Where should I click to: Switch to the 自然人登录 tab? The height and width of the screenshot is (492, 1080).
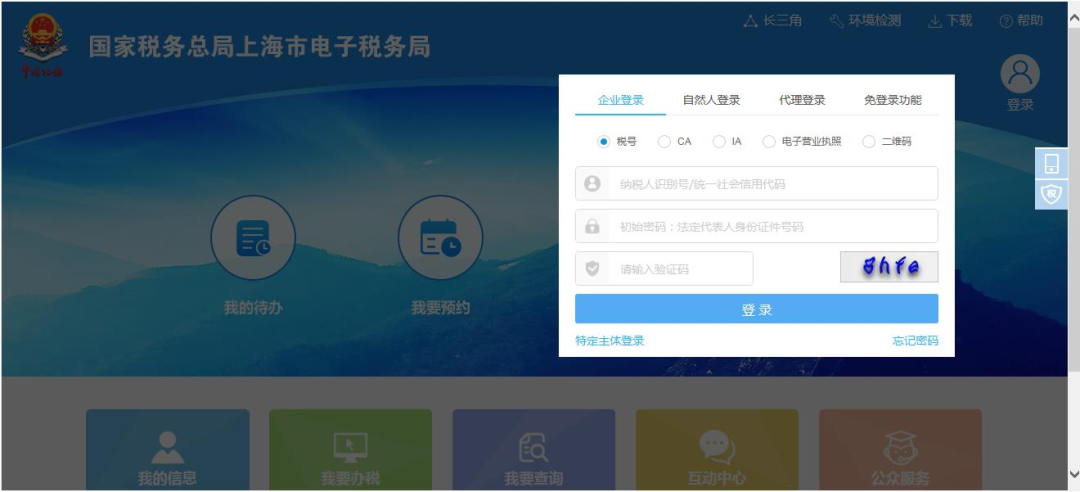[x=711, y=100]
